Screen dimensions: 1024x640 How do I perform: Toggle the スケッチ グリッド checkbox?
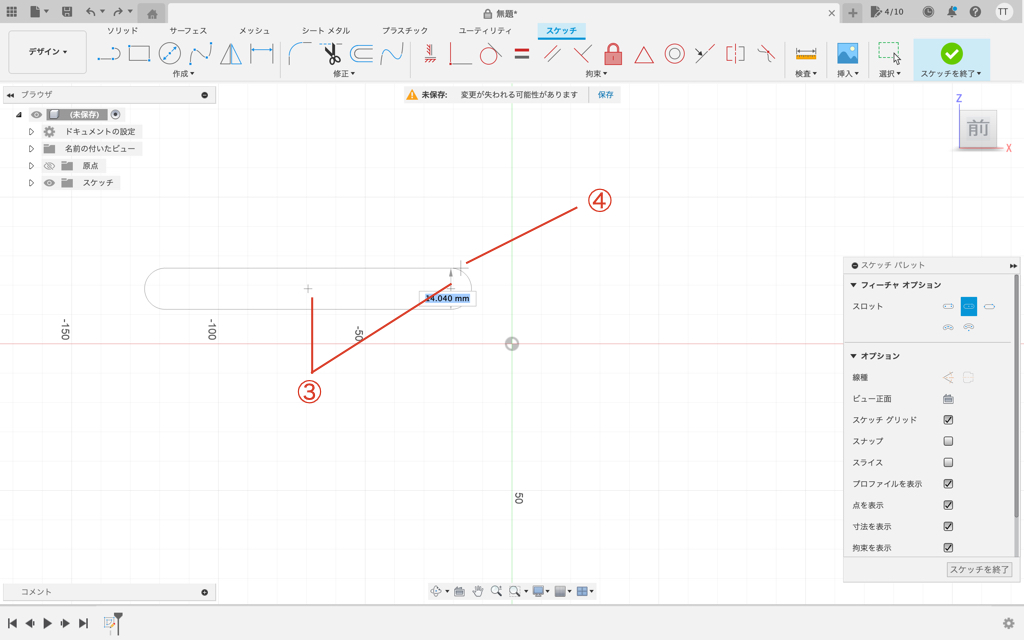(948, 420)
